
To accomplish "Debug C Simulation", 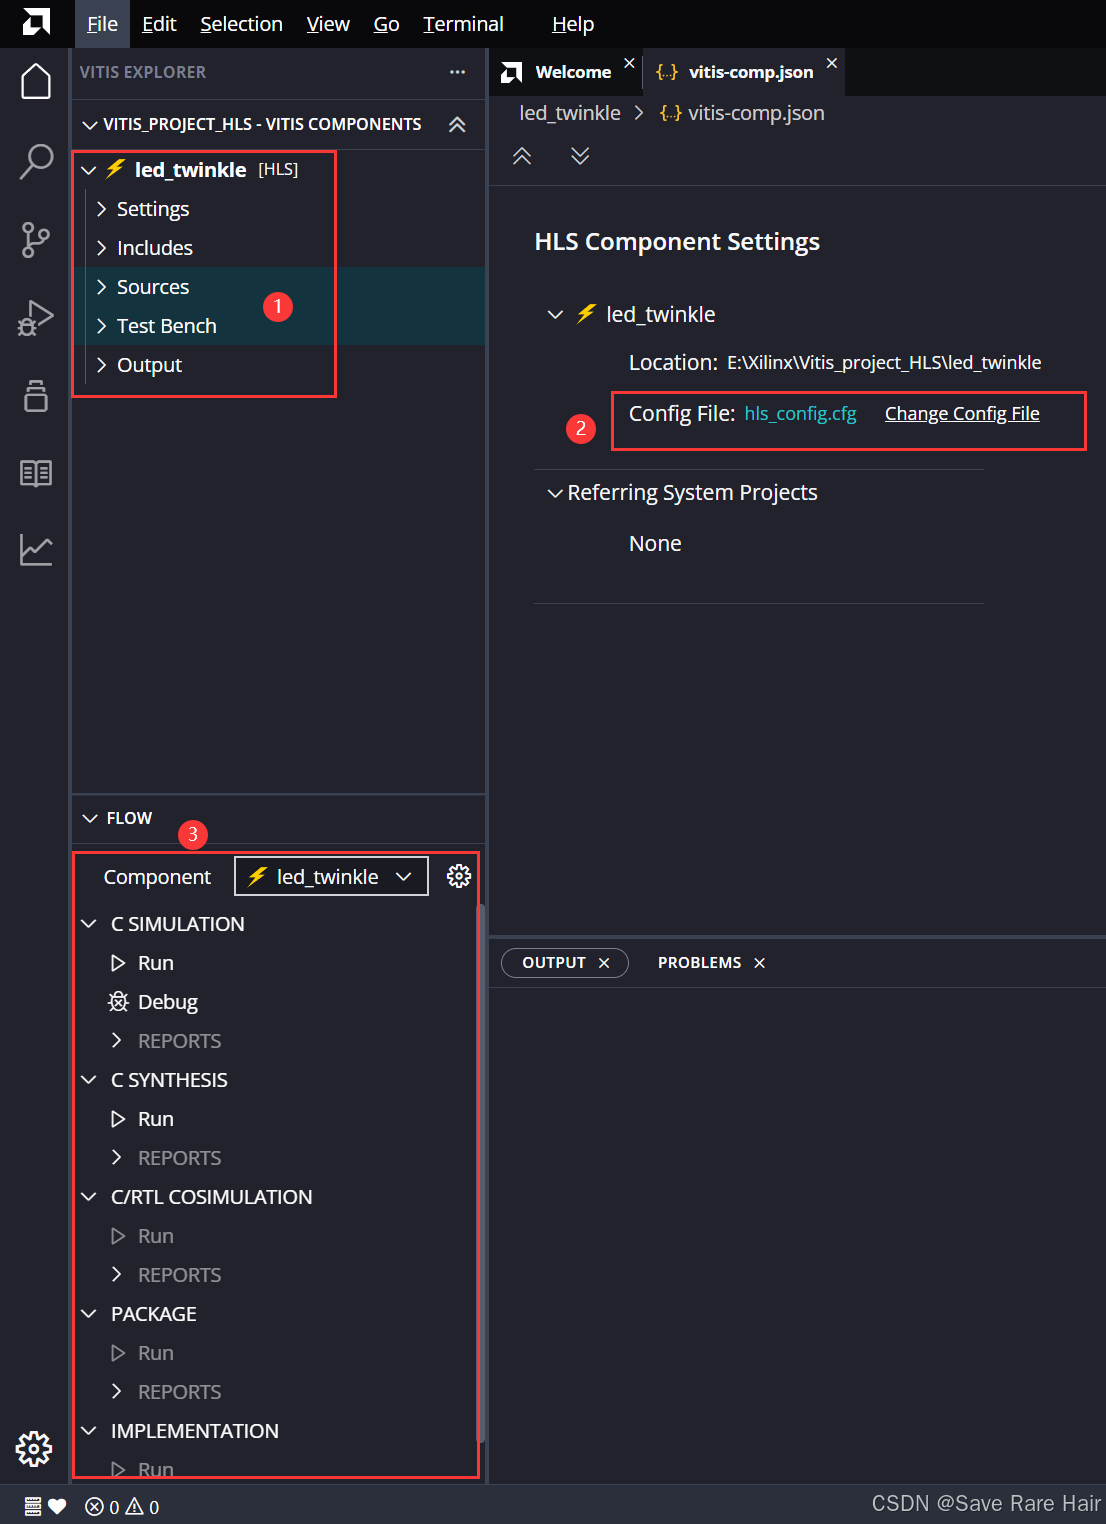I will coord(153,1002).
